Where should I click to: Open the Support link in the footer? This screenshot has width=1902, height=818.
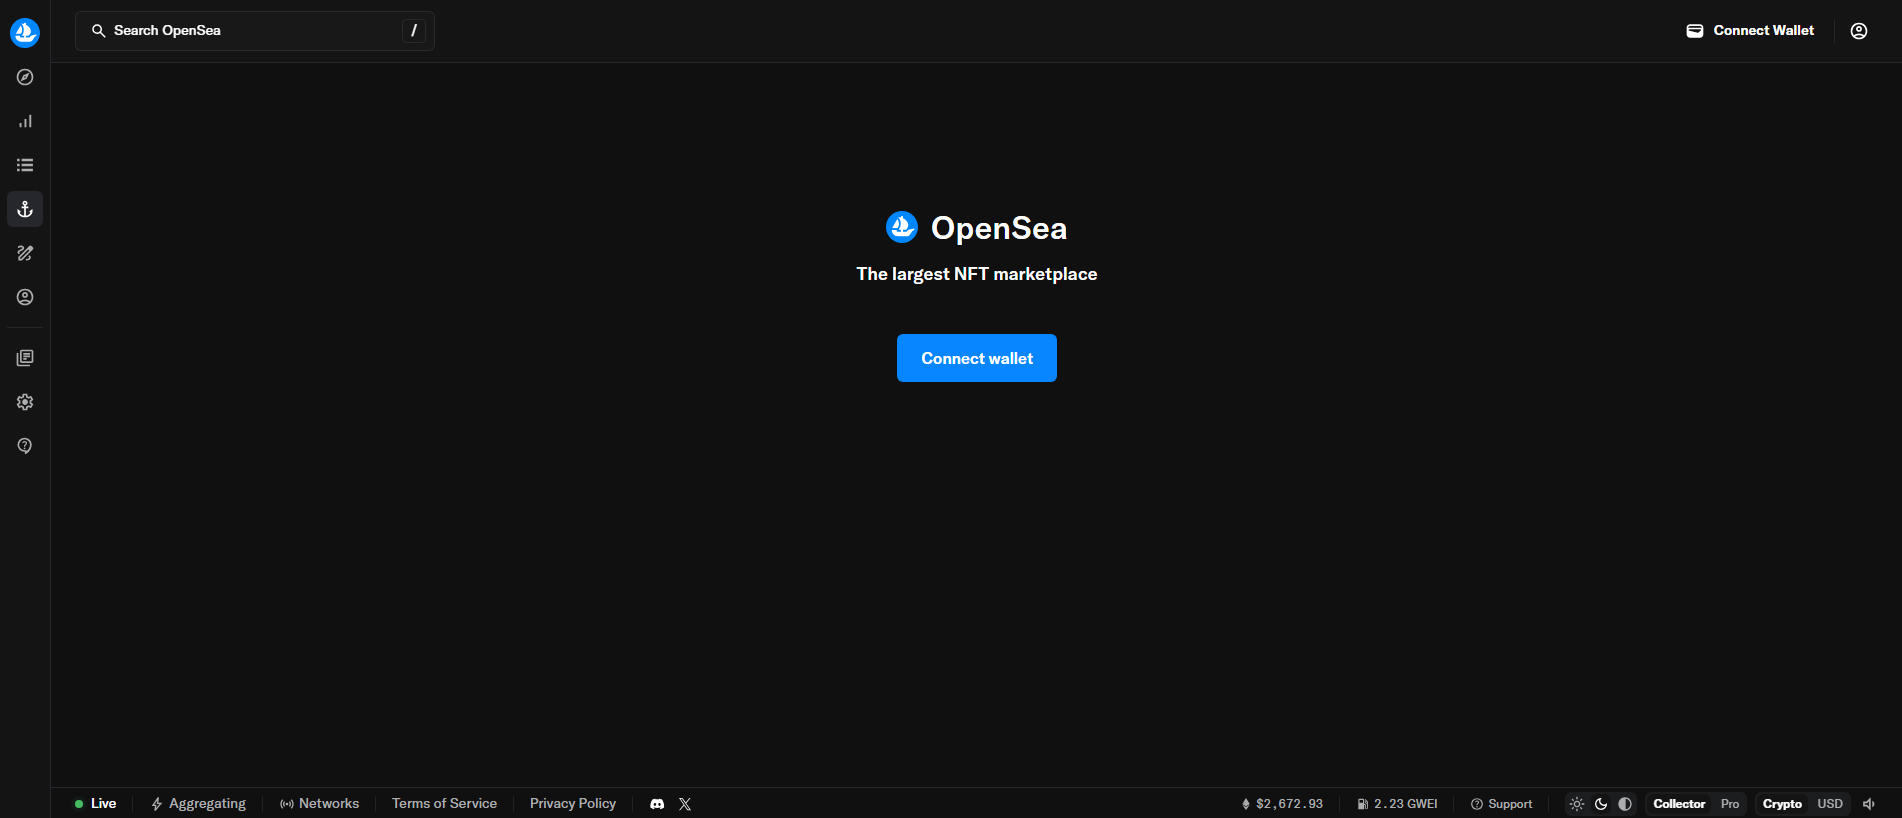(1501, 804)
